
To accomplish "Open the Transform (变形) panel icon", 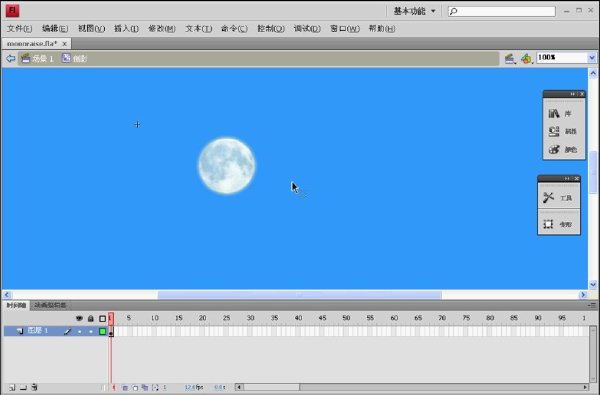I will point(548,224).
